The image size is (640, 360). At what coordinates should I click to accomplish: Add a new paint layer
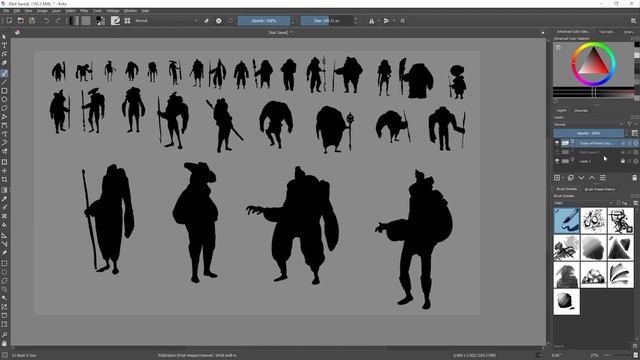coord(557,178)
